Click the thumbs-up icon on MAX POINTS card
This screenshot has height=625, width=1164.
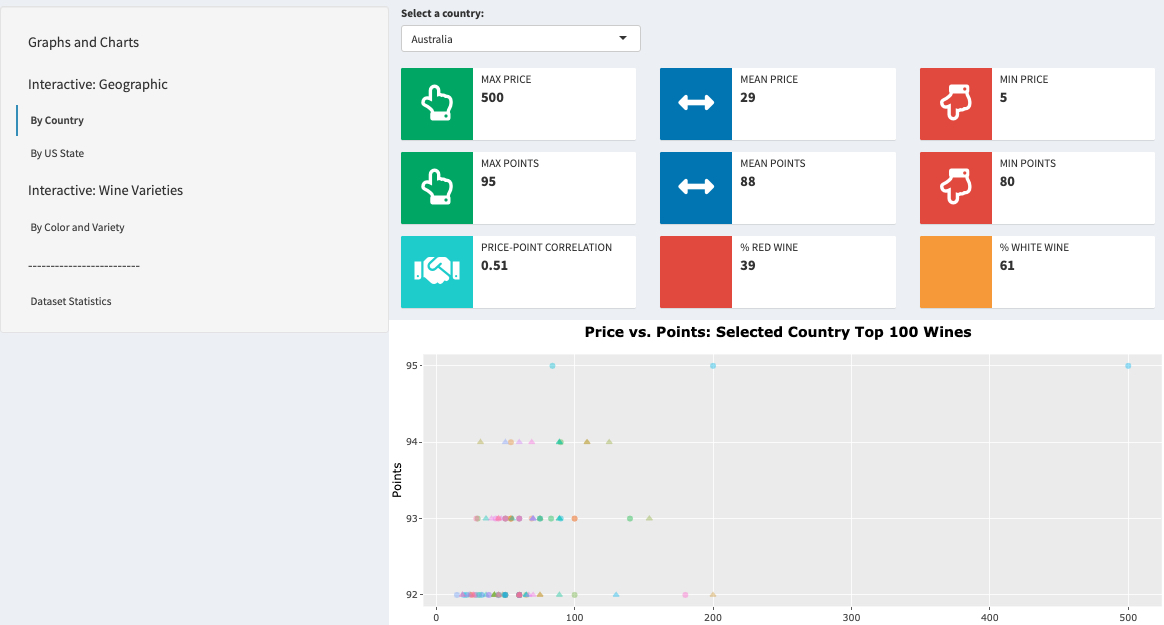(x=436, y=188)
